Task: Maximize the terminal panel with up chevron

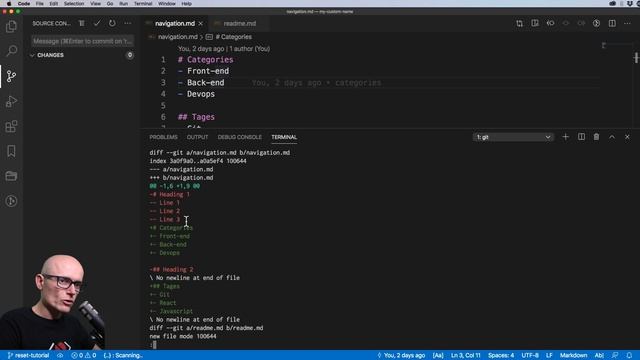Action: 612,137
